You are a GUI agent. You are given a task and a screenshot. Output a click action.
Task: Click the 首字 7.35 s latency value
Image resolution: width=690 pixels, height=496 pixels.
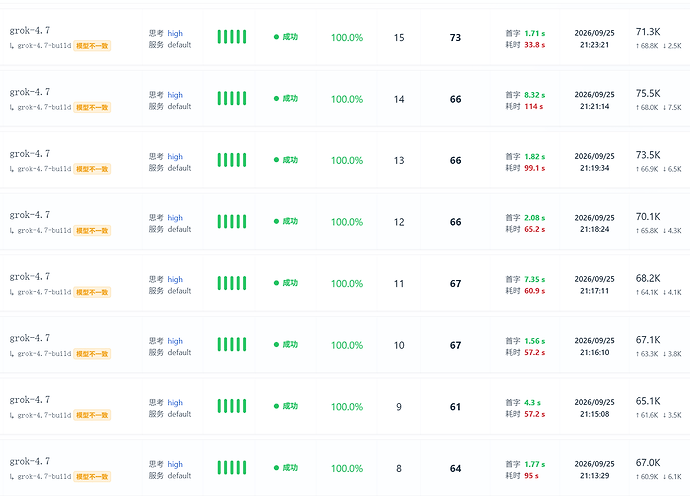[x=534, y=279]
